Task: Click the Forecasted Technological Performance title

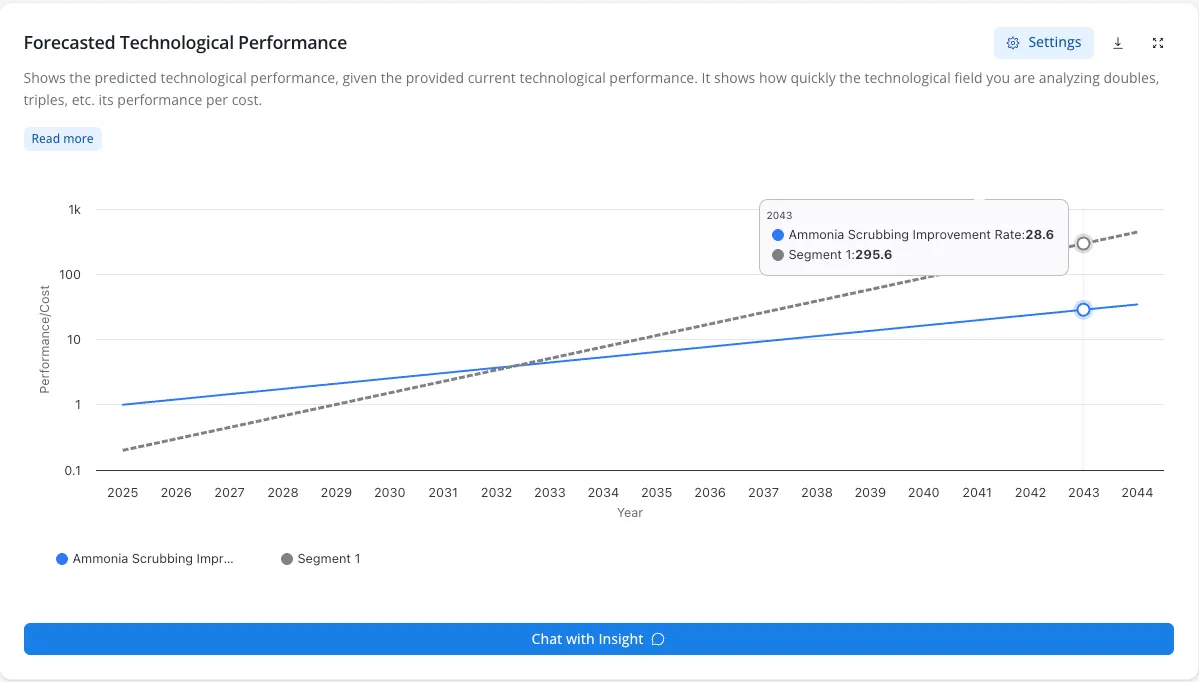Action: coord(185,43)
